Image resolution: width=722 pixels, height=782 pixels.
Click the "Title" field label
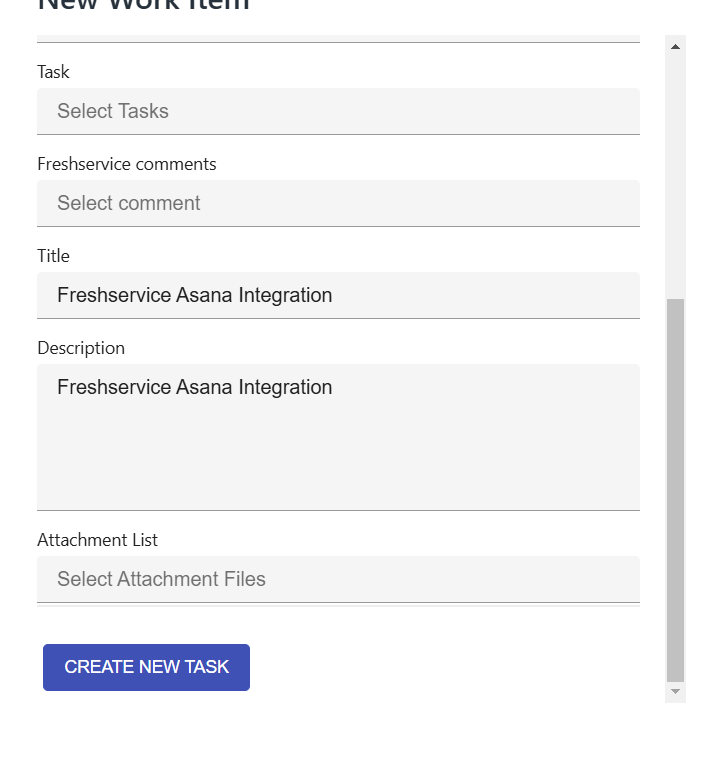point(53,256)
